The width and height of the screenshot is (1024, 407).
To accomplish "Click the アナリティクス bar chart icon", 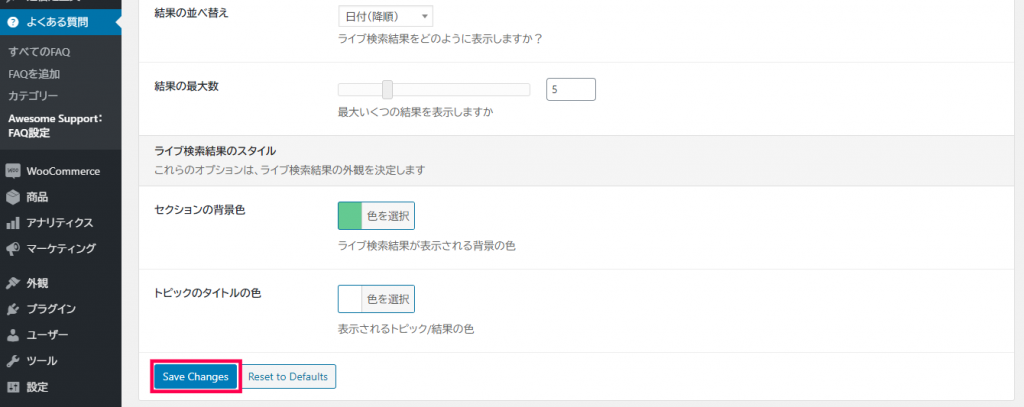I will [x=13, y=223].
